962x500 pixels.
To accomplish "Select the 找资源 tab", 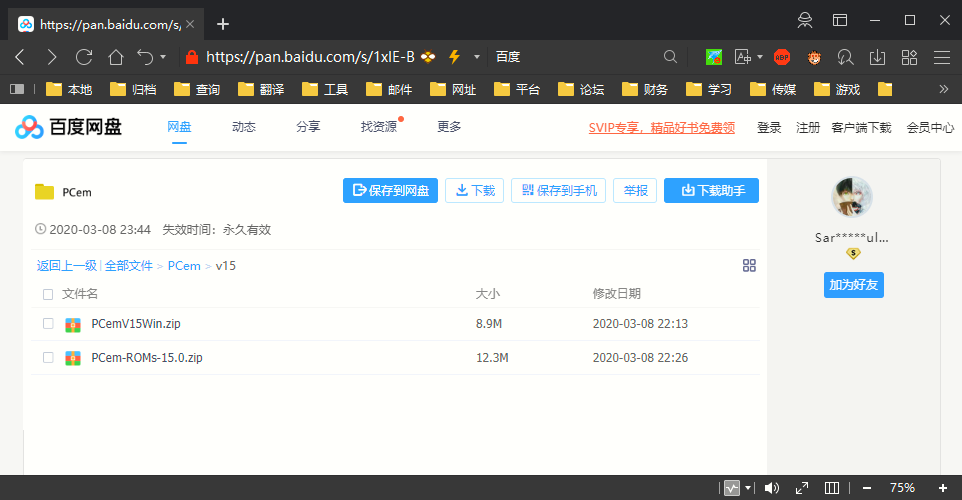I will 379,127.
